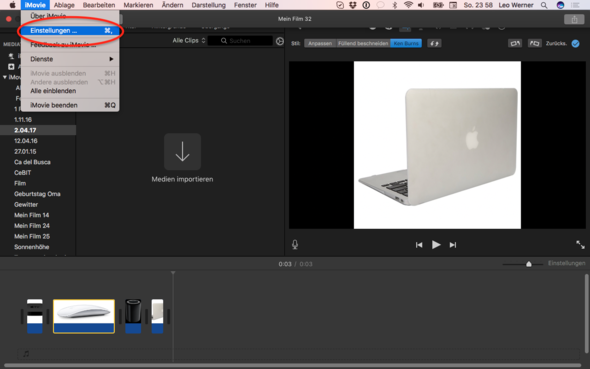Open the Darstellung menu

[x=208, y=5]
